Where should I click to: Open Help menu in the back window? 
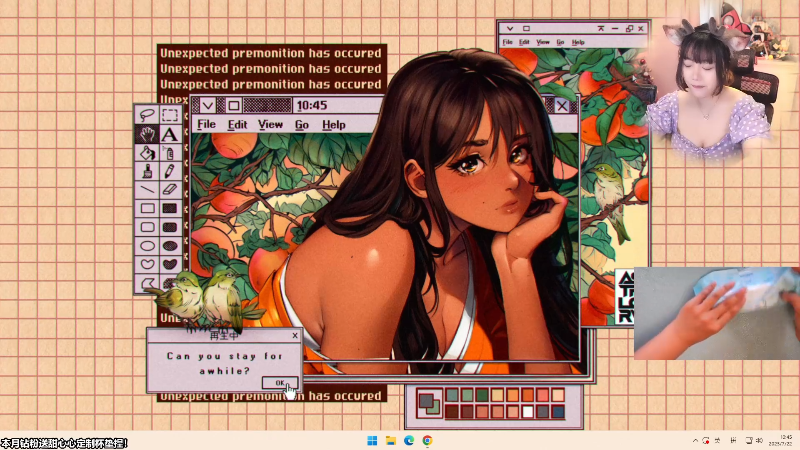pyautogui.click(x=578, y=42)
